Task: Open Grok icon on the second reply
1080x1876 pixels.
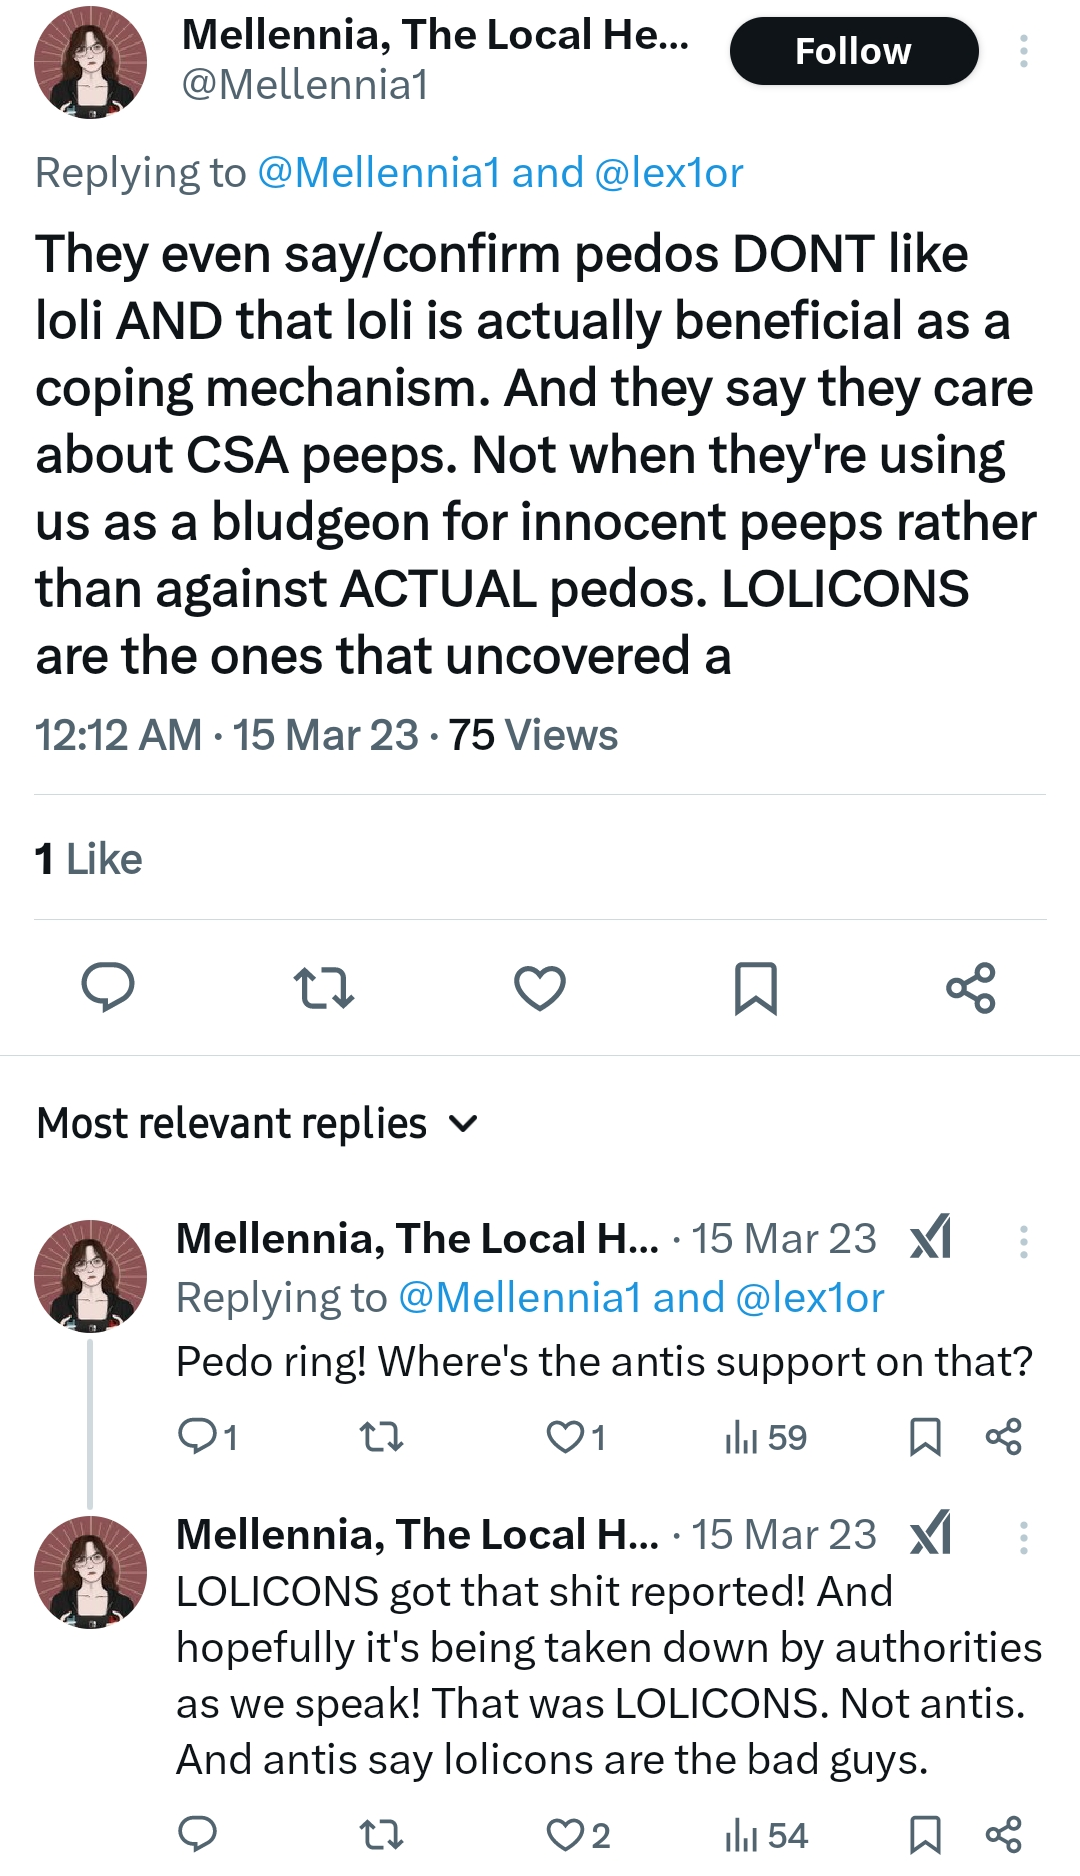Action: 931,1534
